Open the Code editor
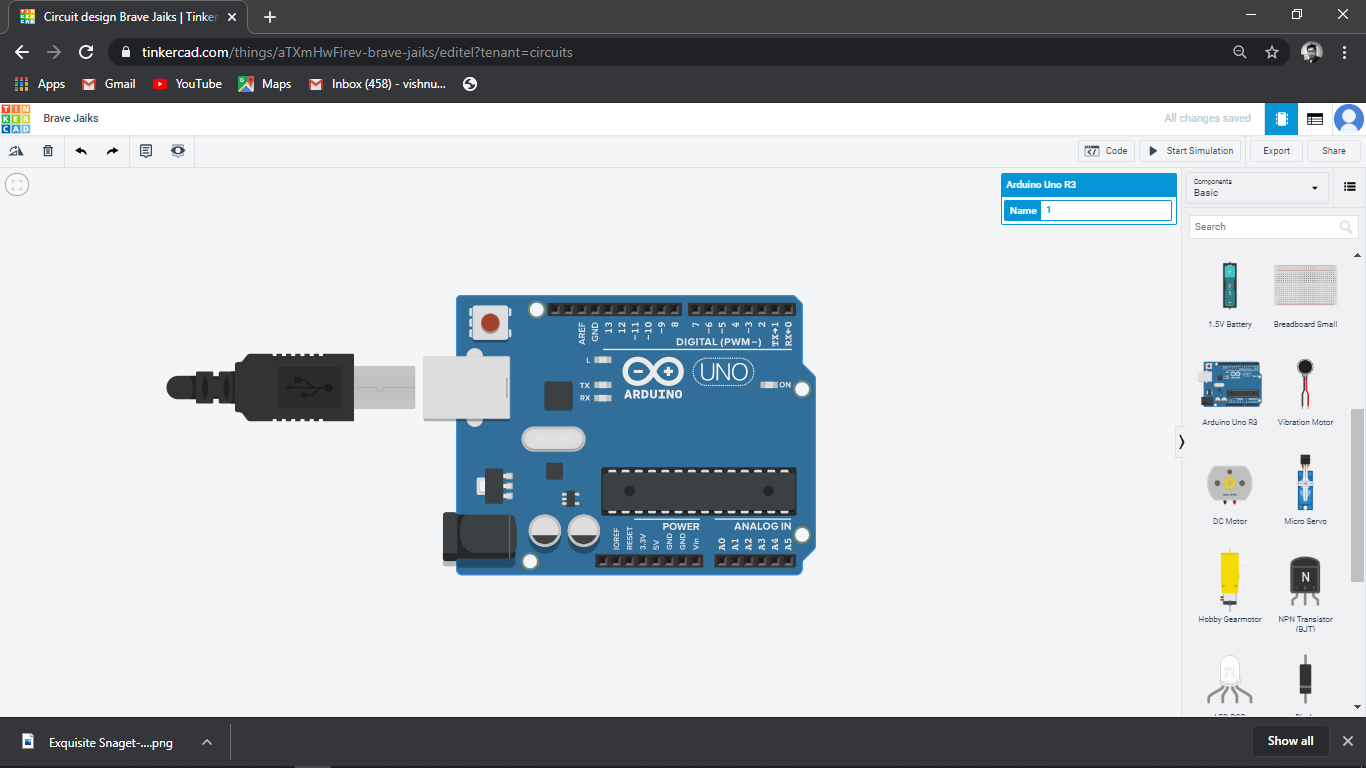 tap(1106, 150)
